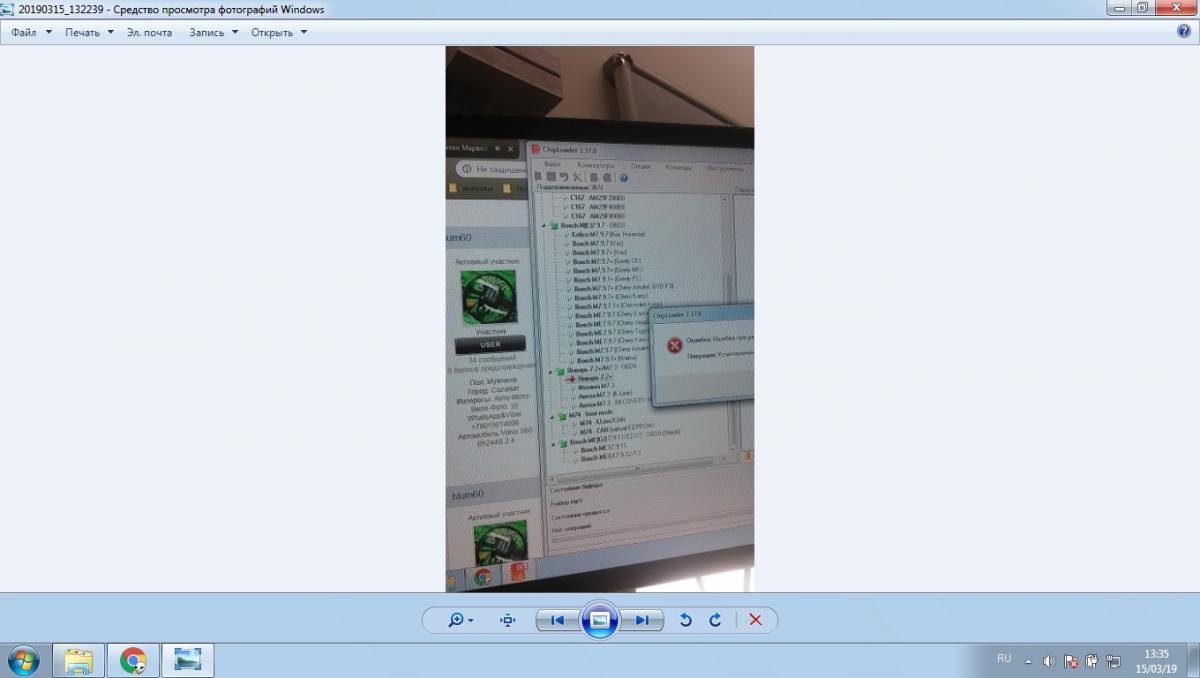
Task: Rotate the photo clockwise
Action: pos(715,620)
